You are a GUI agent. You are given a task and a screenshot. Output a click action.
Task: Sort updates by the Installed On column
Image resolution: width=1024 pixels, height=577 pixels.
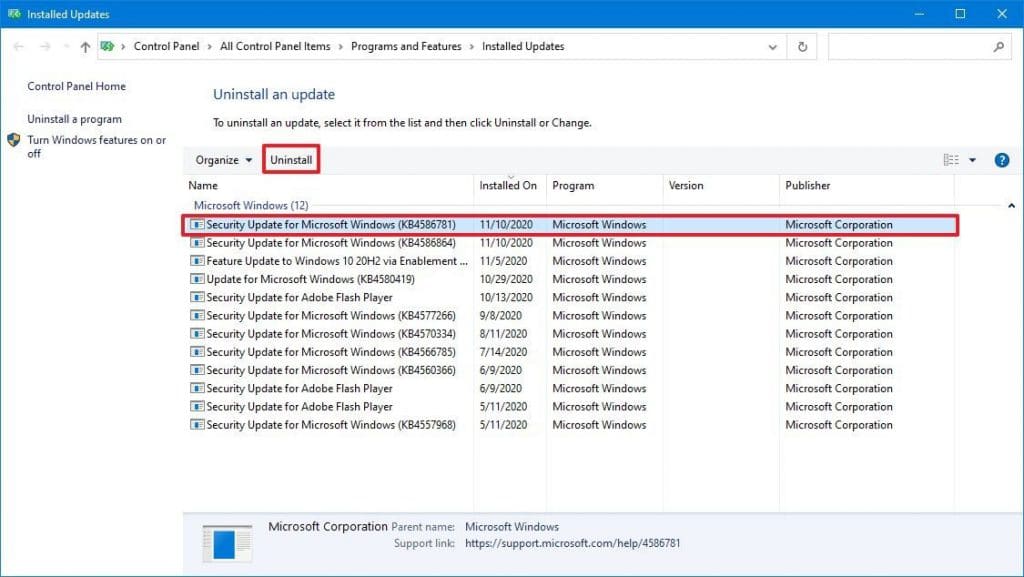click(x=509, y=186)
